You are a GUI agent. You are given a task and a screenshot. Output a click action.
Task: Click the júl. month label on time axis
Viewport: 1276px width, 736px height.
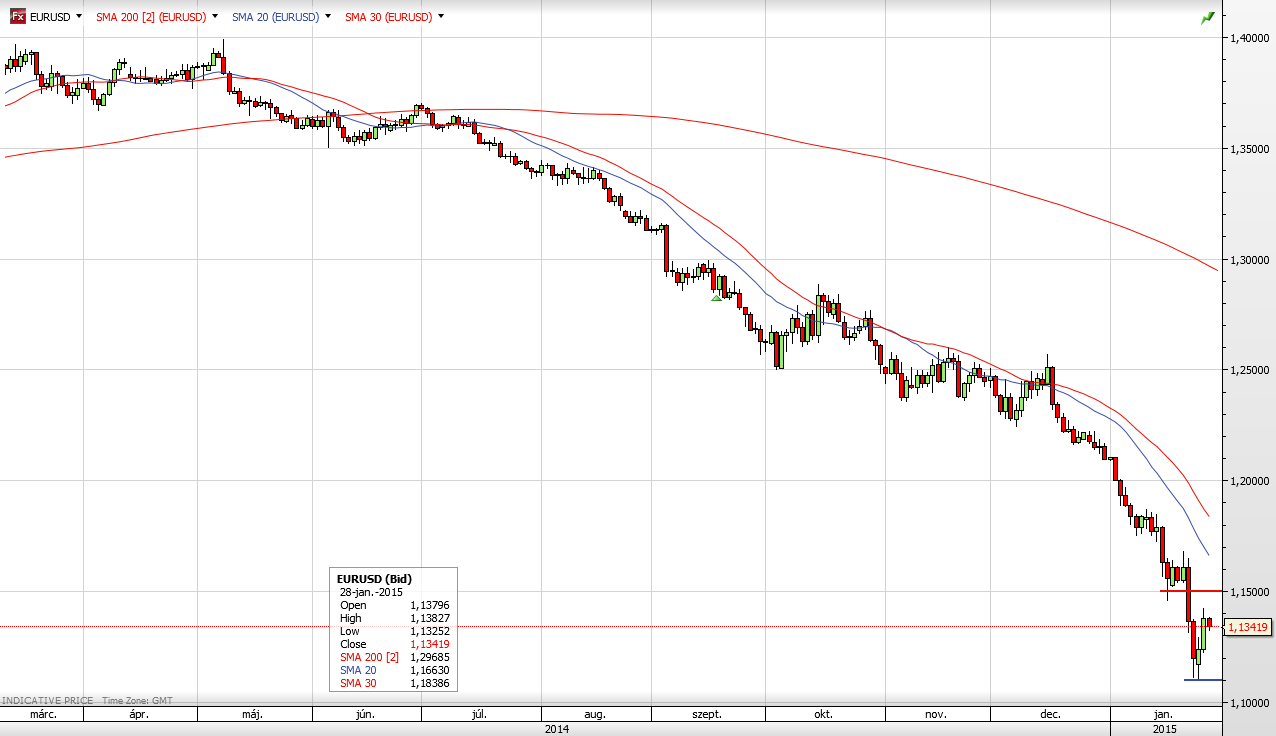(479, 715)
